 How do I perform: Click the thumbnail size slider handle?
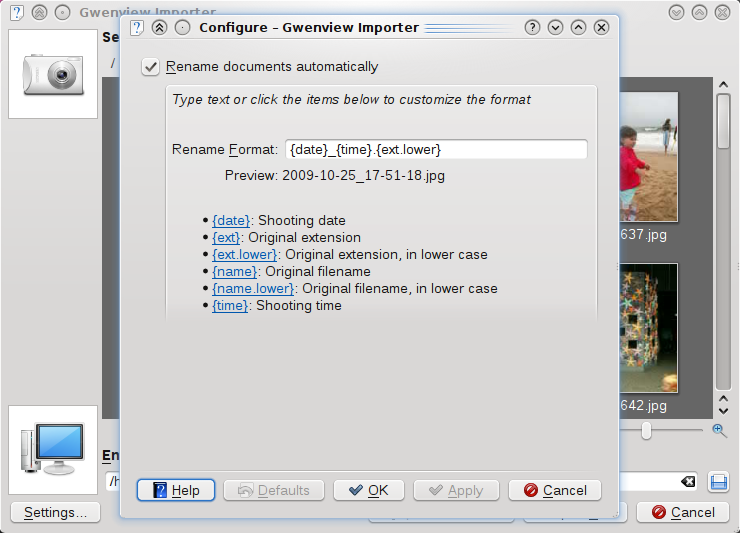coord(646,431)
